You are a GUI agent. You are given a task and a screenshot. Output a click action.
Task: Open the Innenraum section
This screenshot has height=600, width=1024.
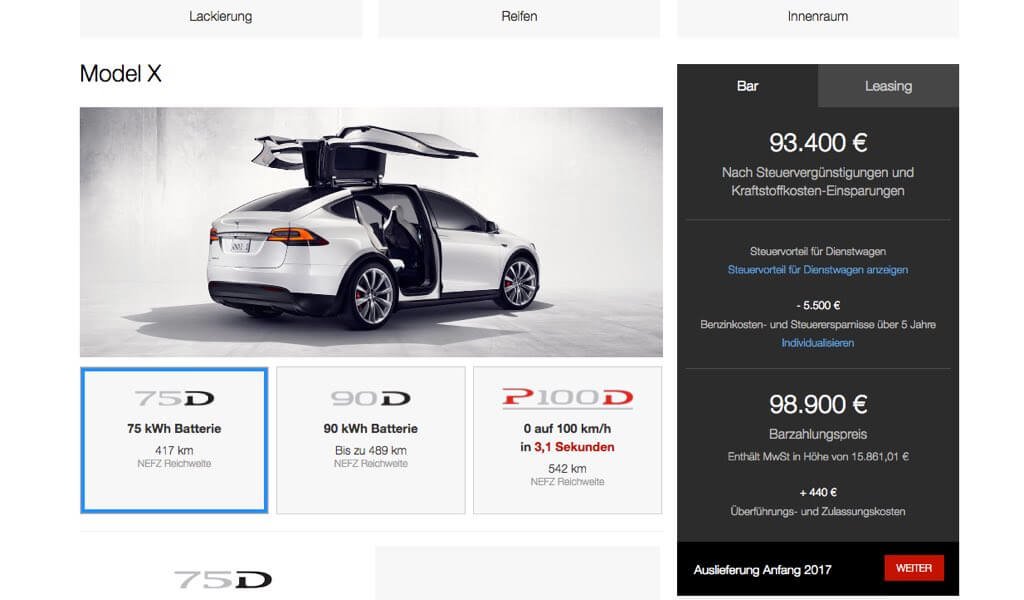point(818,18)
